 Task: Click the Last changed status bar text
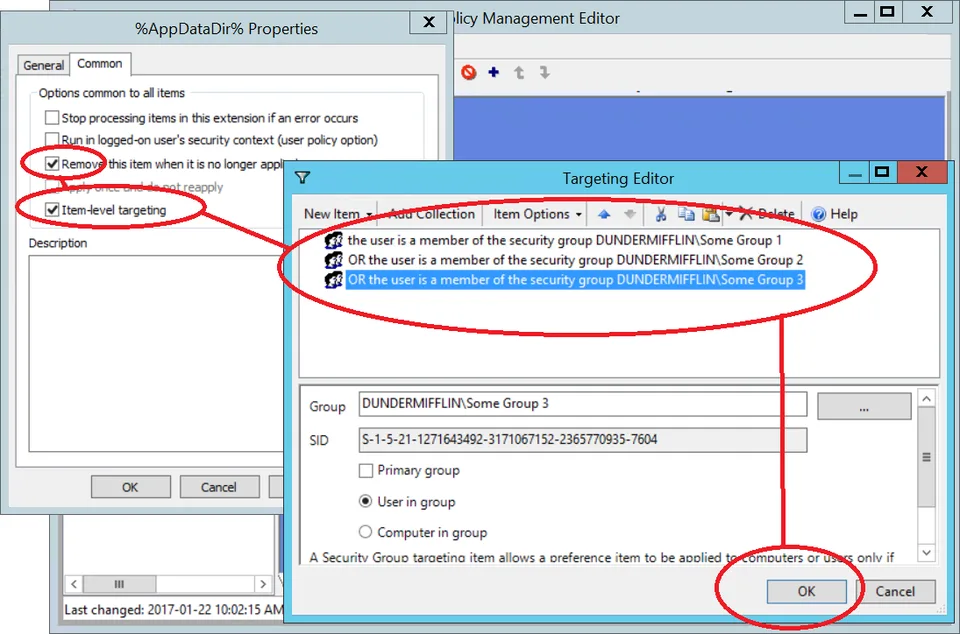click(173, 610)
